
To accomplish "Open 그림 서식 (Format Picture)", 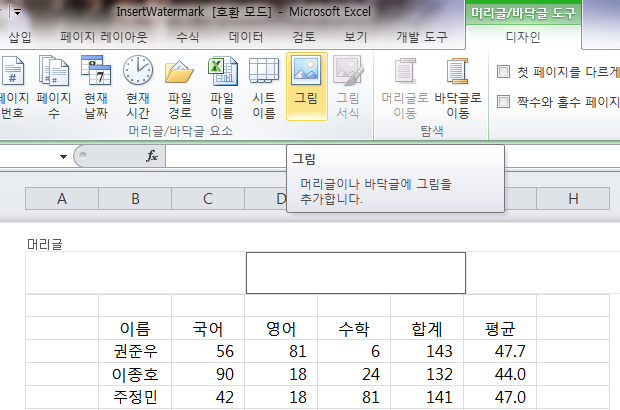I will coord(348,87).
